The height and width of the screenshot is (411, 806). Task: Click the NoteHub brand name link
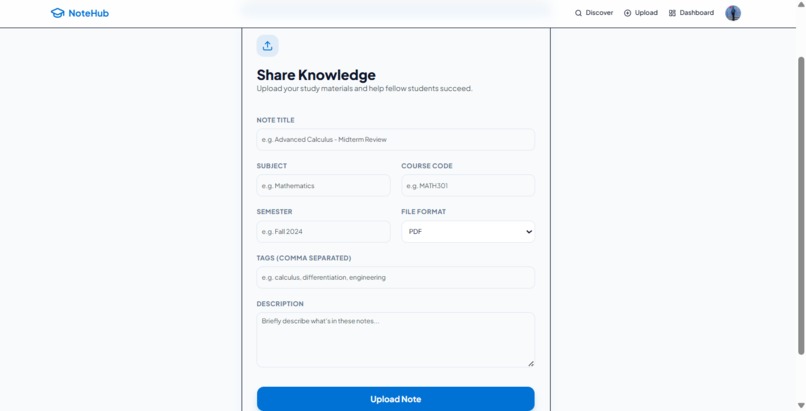tap(88, 13)
